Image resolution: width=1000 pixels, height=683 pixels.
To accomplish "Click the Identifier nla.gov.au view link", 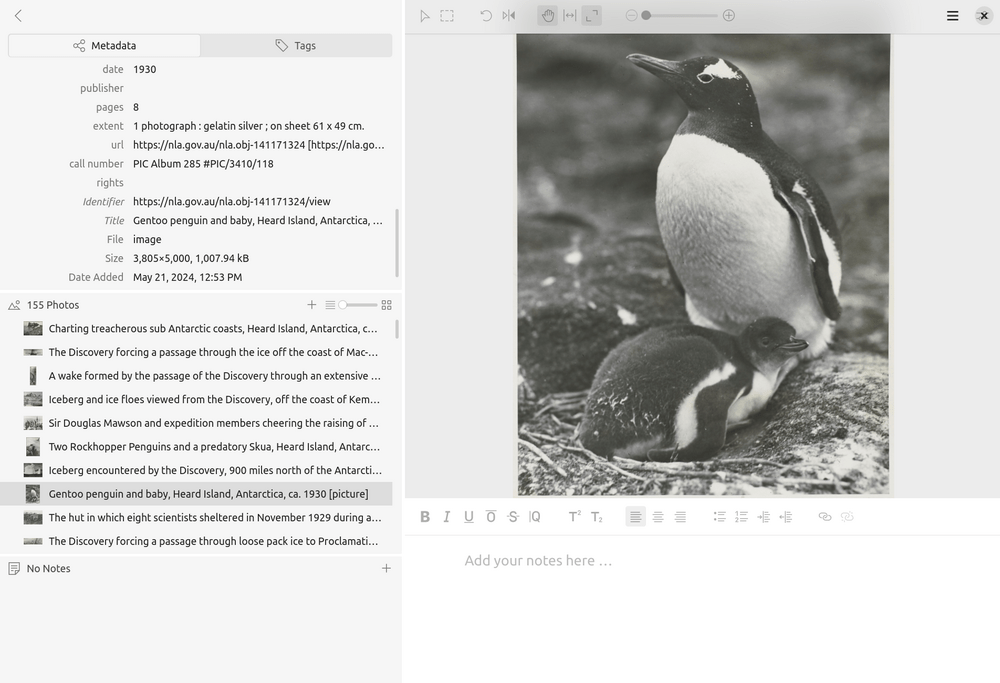I will coord(232,202).
